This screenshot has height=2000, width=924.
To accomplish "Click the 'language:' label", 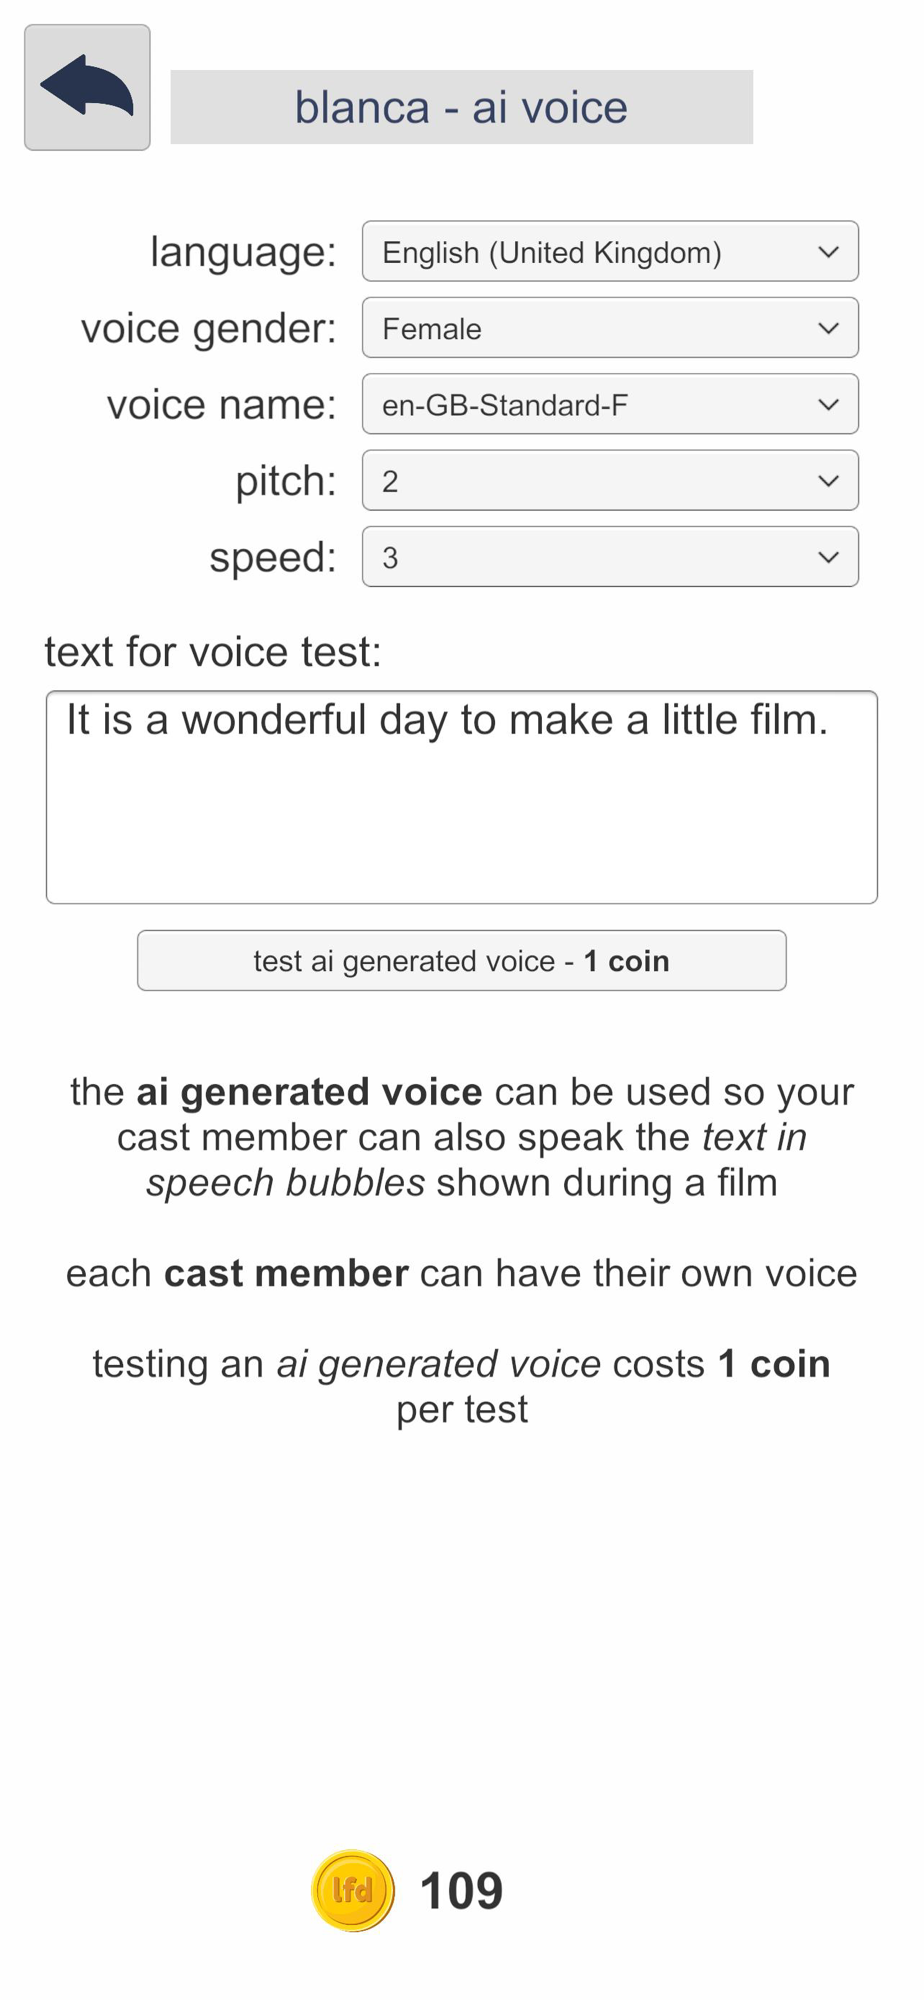I will pos(243,252).
